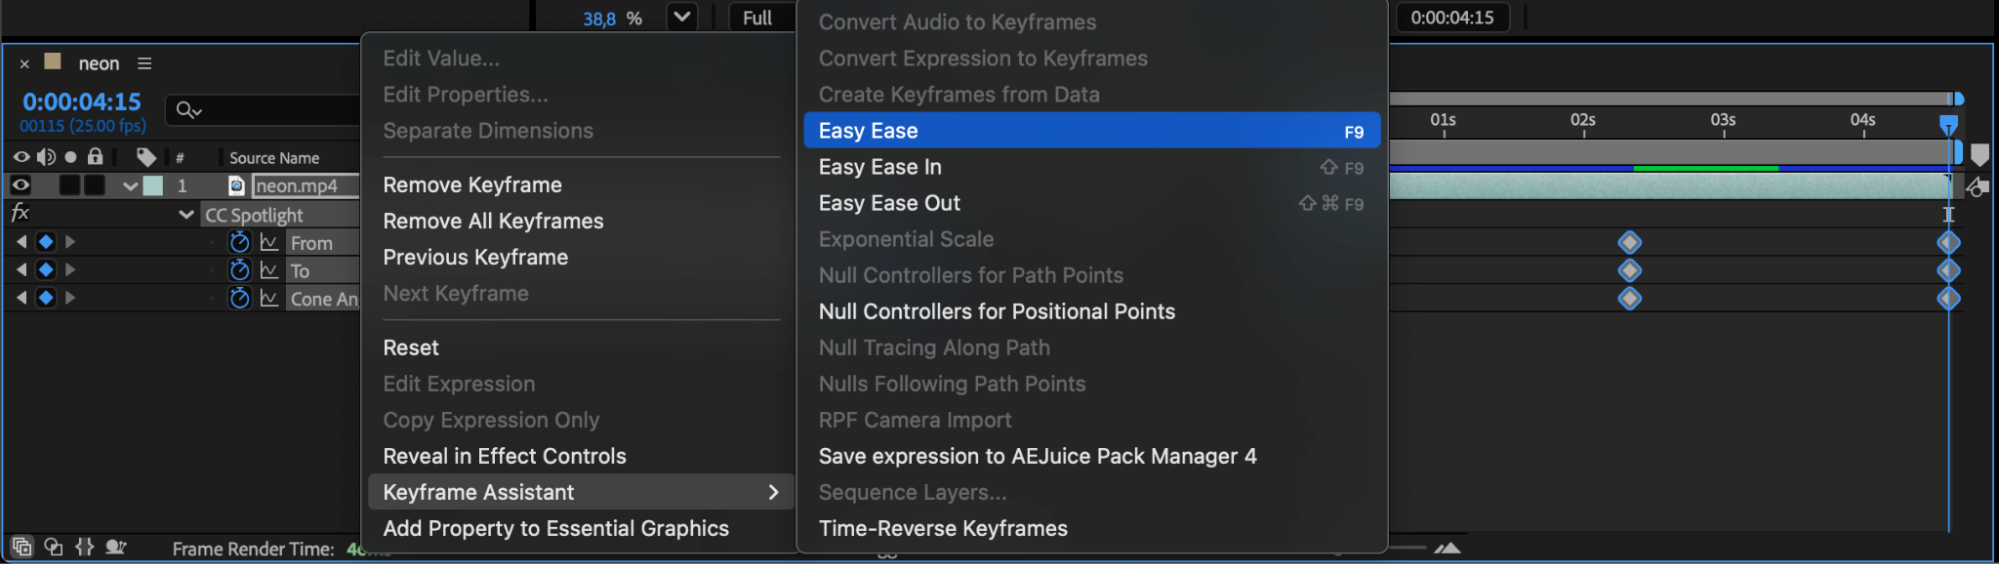Go to next keyframe on To row

click(70, 270)
